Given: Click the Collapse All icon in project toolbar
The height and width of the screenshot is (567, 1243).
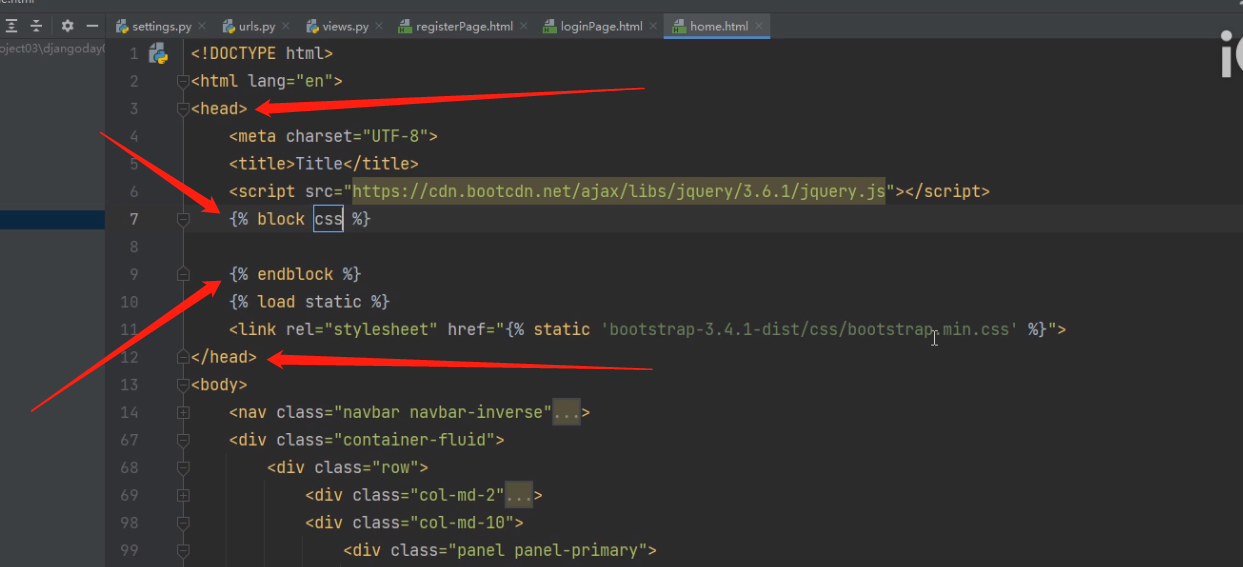Looking at the screenshot, I should [x=37, y=26].
